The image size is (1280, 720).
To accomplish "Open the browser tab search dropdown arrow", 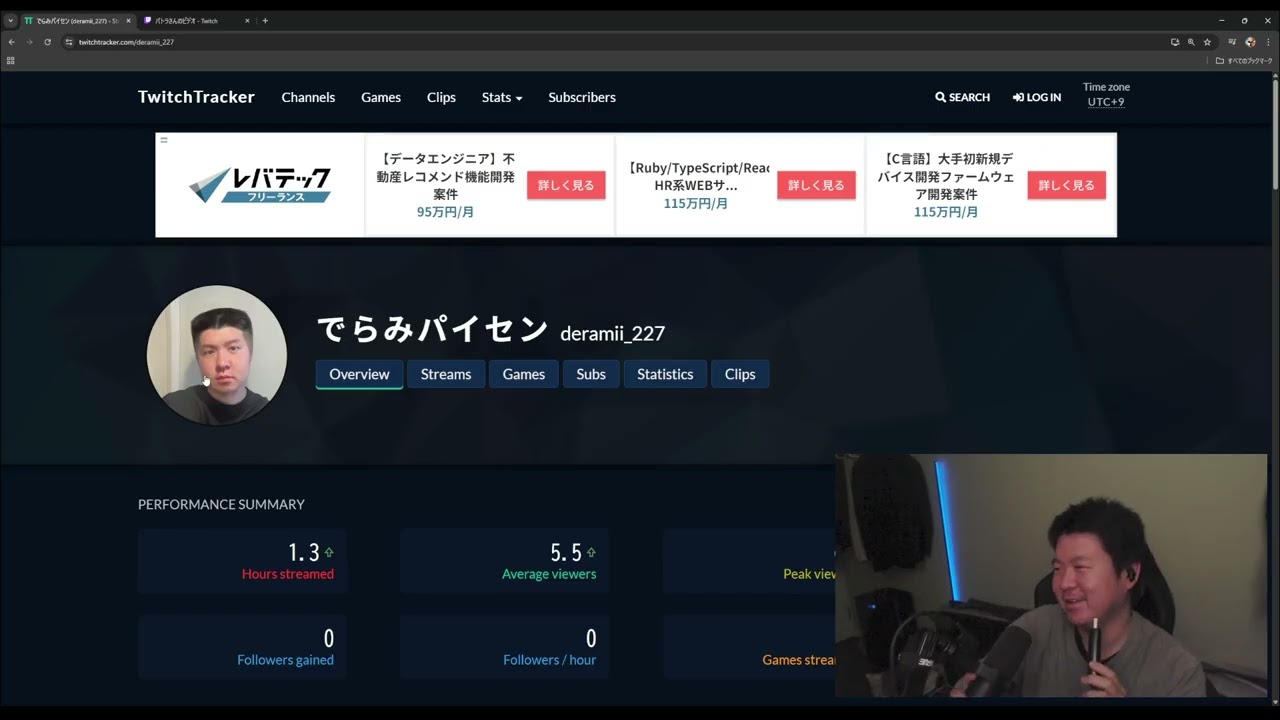I will [10, 20].
